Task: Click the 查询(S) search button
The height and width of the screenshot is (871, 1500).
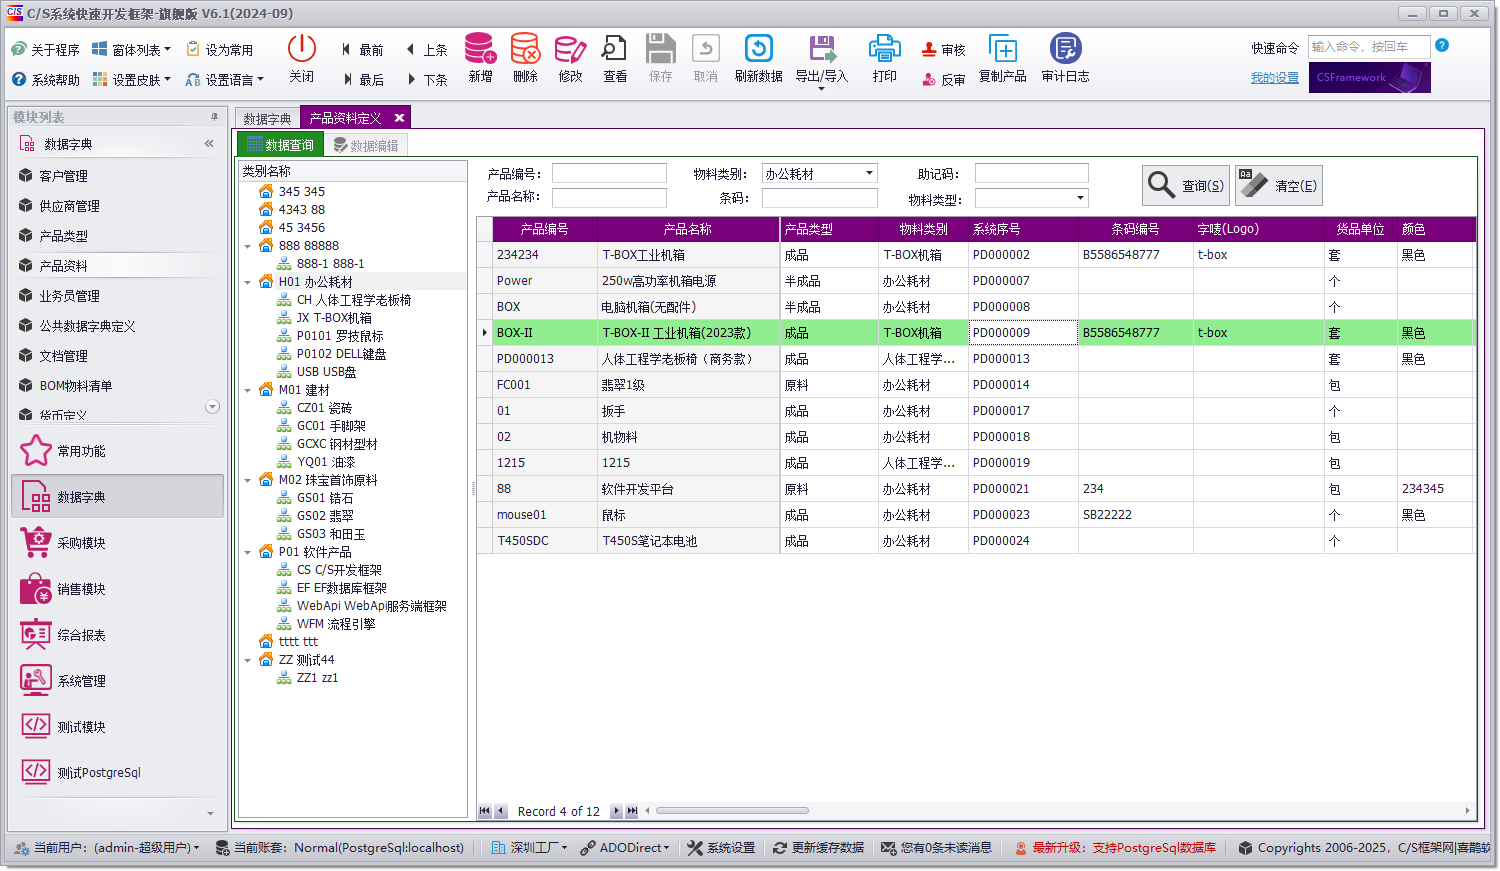Action: [x=1185, y=185]
